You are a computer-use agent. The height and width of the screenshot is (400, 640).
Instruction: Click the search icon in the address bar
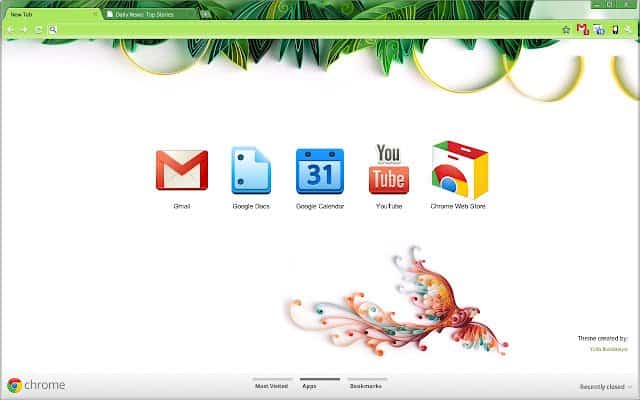(x=53, y=29)
